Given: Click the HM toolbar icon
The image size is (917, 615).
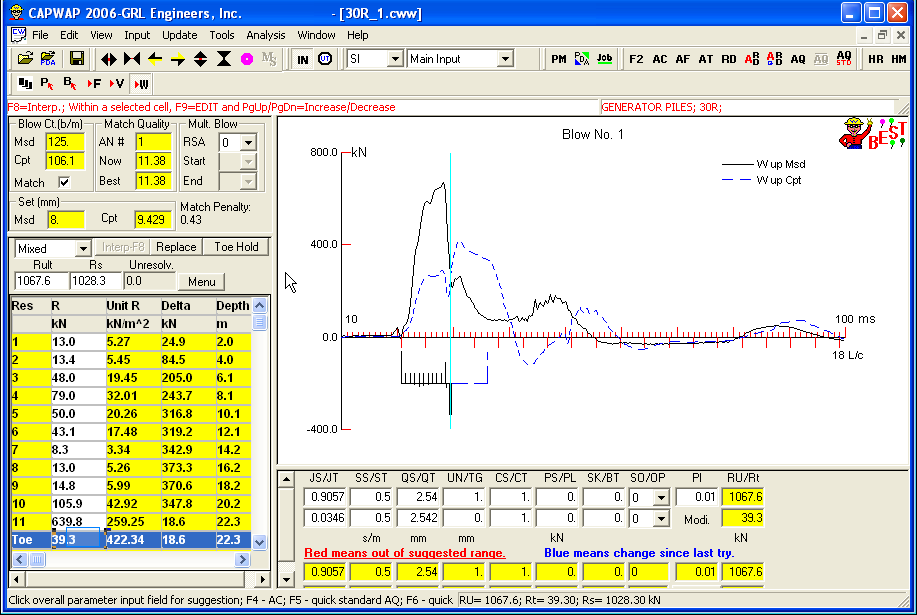Looking at the screenshot, I should tap(899, 59).
